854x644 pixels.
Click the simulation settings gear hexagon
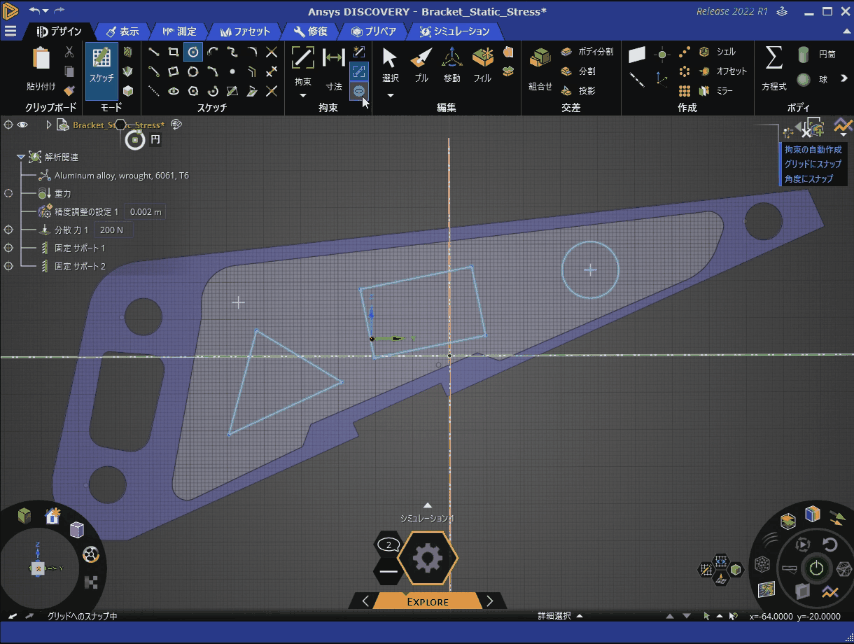coord(428,558)
